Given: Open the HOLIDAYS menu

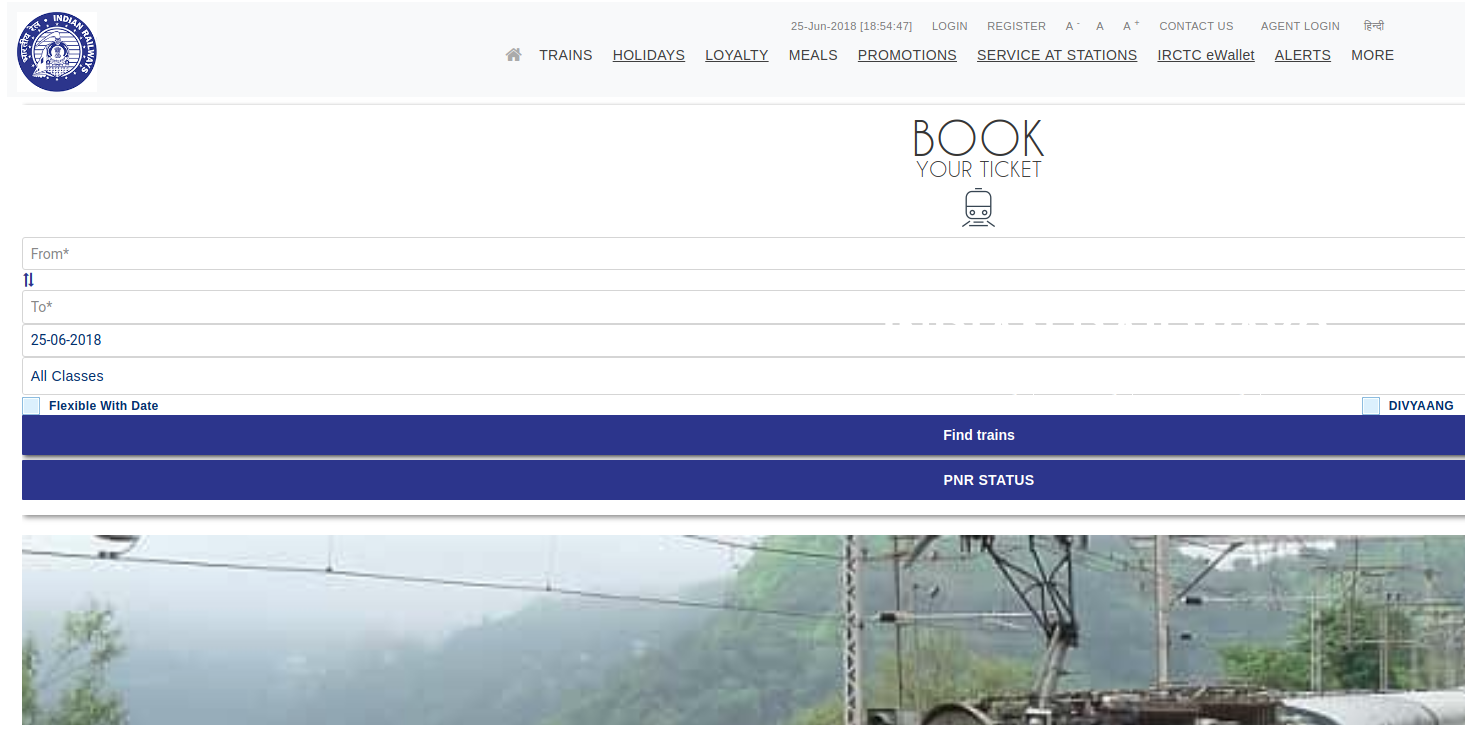Looking at the screenshot, I should [x=649, y=55].
